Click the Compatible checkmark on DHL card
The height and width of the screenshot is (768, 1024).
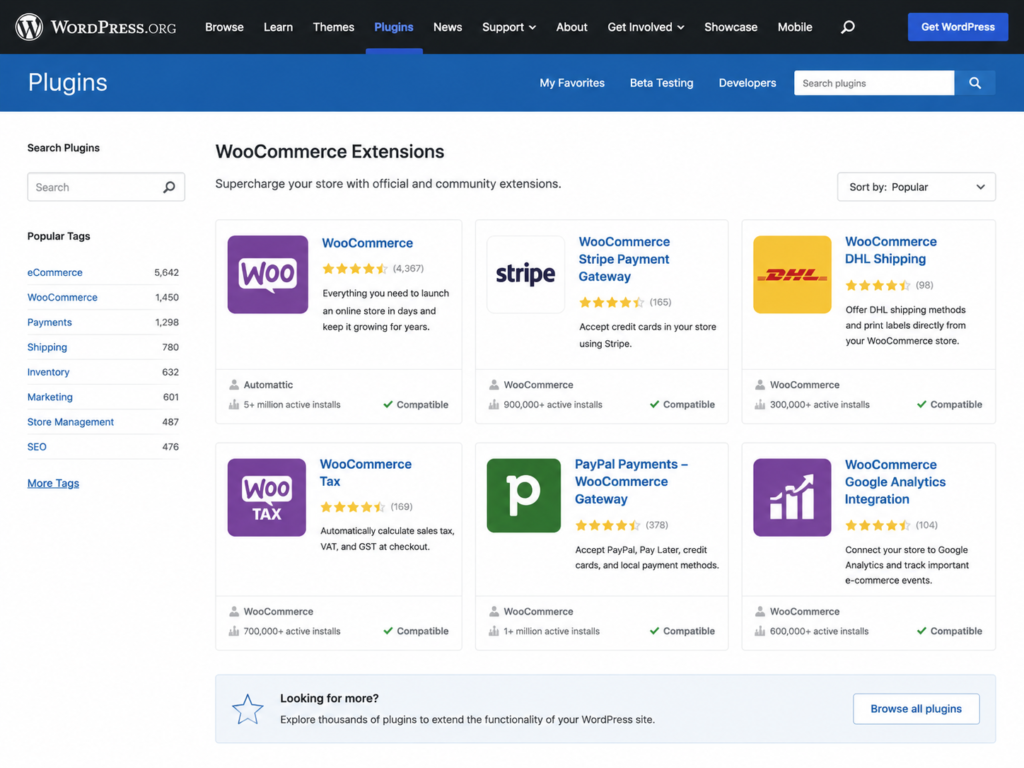(x=921, y=405)
